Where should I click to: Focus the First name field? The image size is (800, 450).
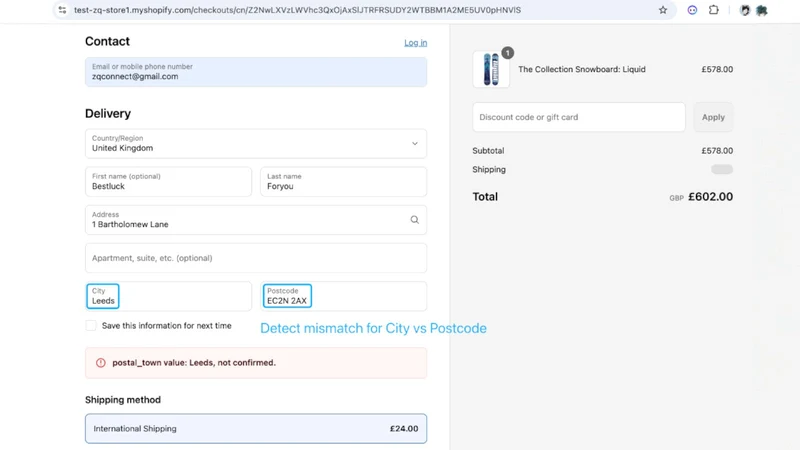click(168, 182)
